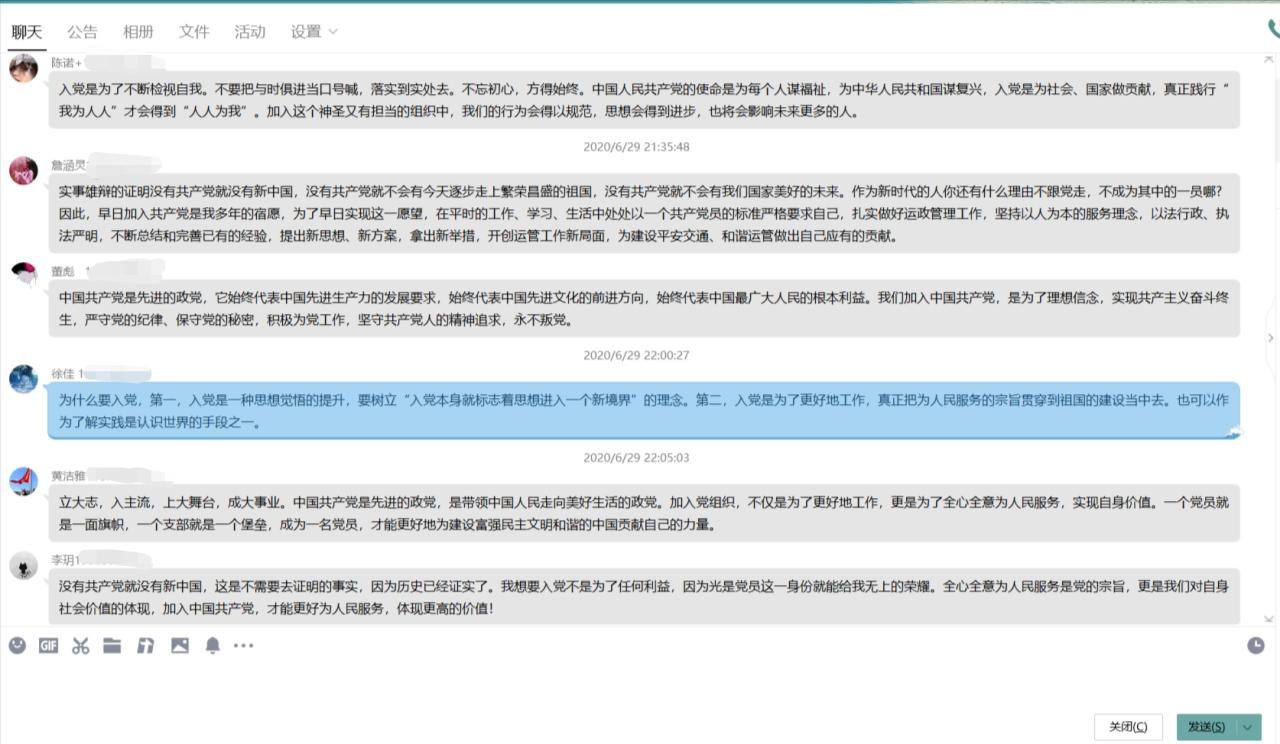Image resolution: width=1280 pixels, height=744 pixels.
Task: Open message history via clock icon
Action: [1256, 646]
